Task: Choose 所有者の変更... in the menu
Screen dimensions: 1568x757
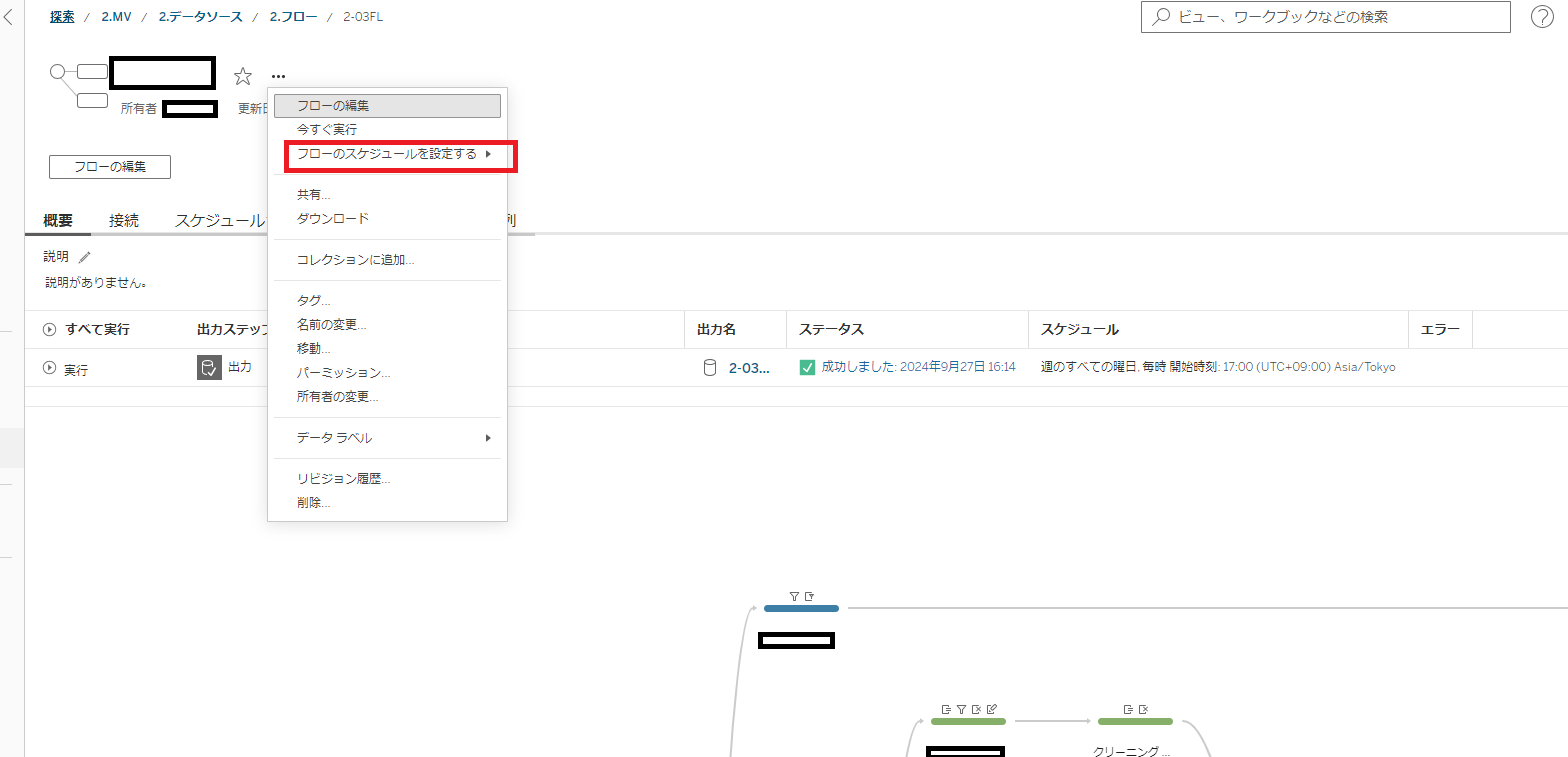Action: point(387,396)
